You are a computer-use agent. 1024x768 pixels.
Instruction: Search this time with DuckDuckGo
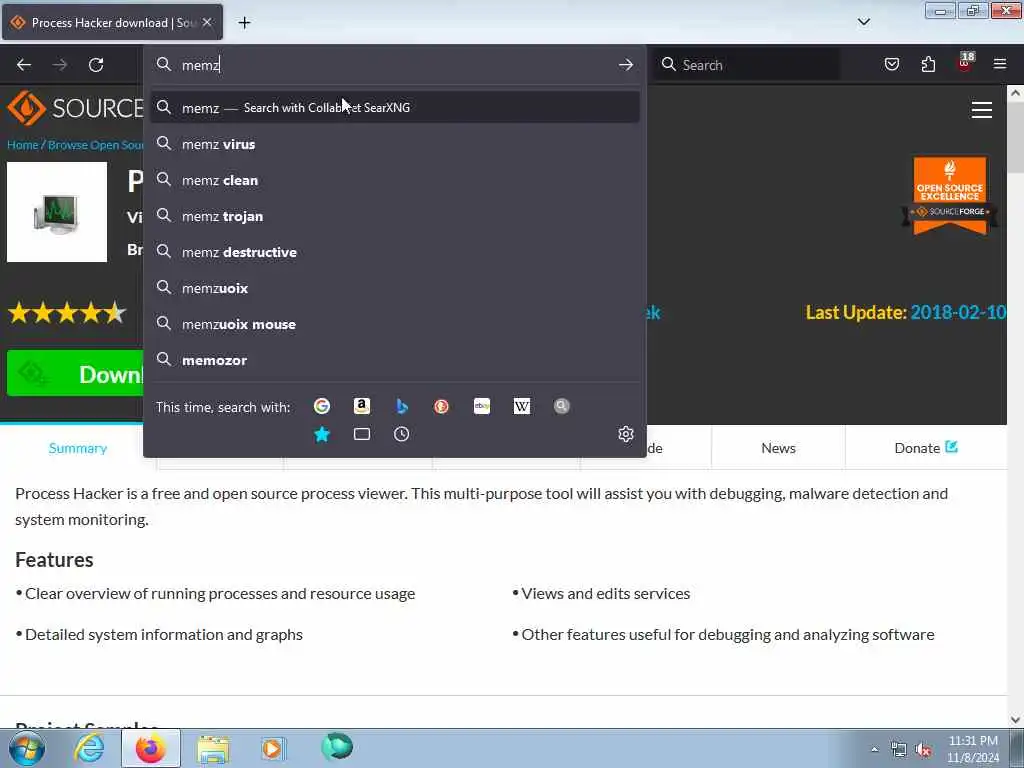click(441, 406)
